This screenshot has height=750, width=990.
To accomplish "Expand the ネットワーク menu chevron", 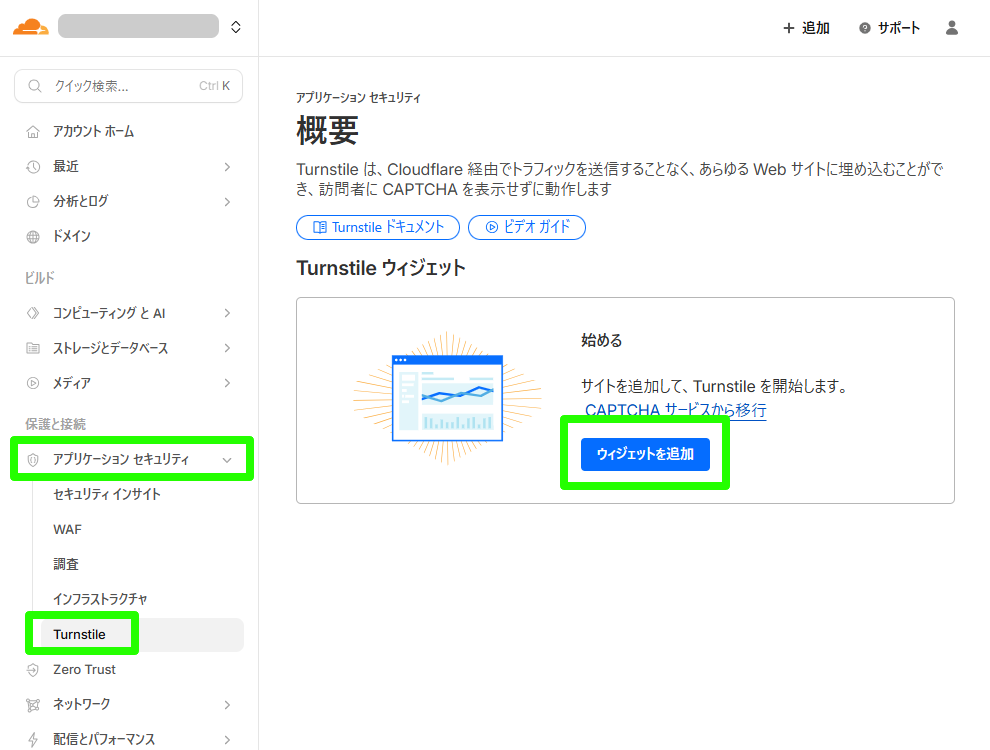I will 227,705.
